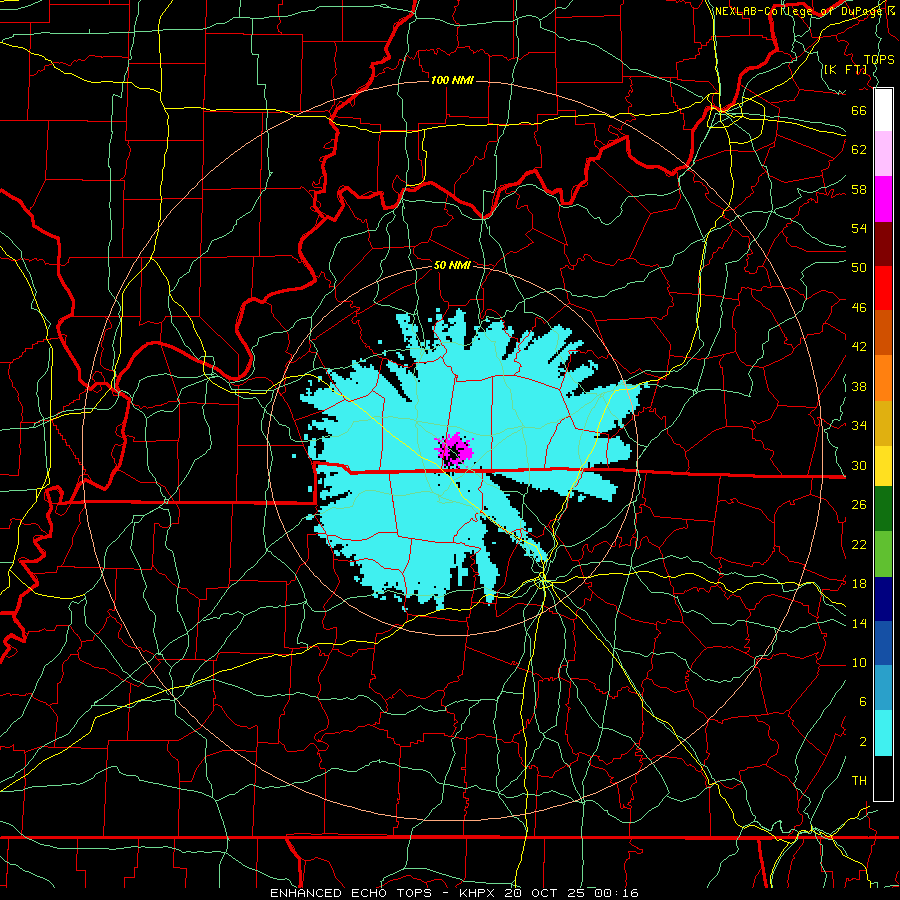Click the ENHANCED ECHO TOPS KHPX title text
The width and height of the screenshot is (900, 900).
click(454, 893)
